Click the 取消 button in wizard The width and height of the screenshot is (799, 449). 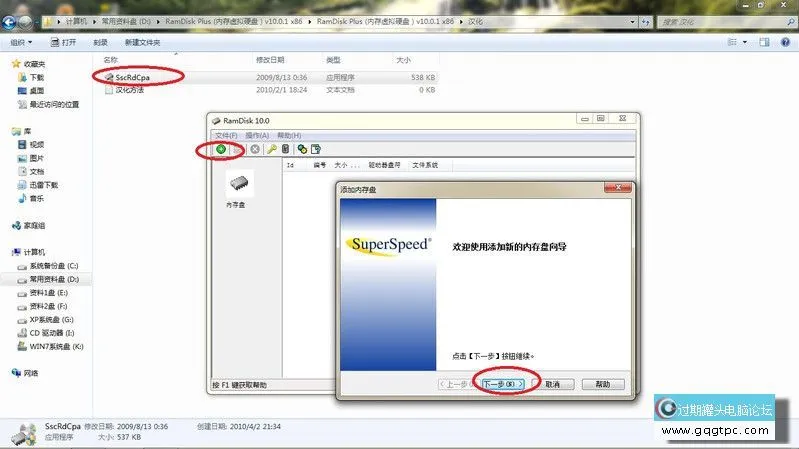(x=553, y=384)
